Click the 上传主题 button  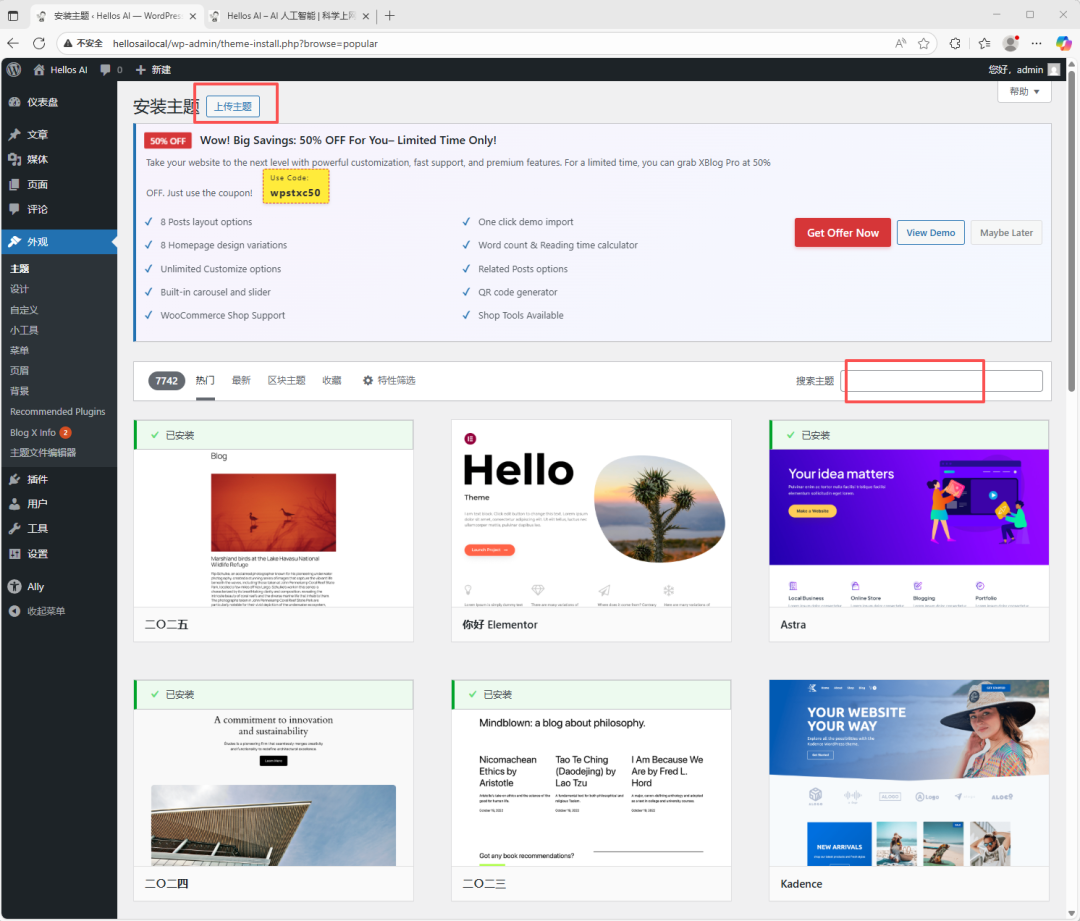(233, 107)
